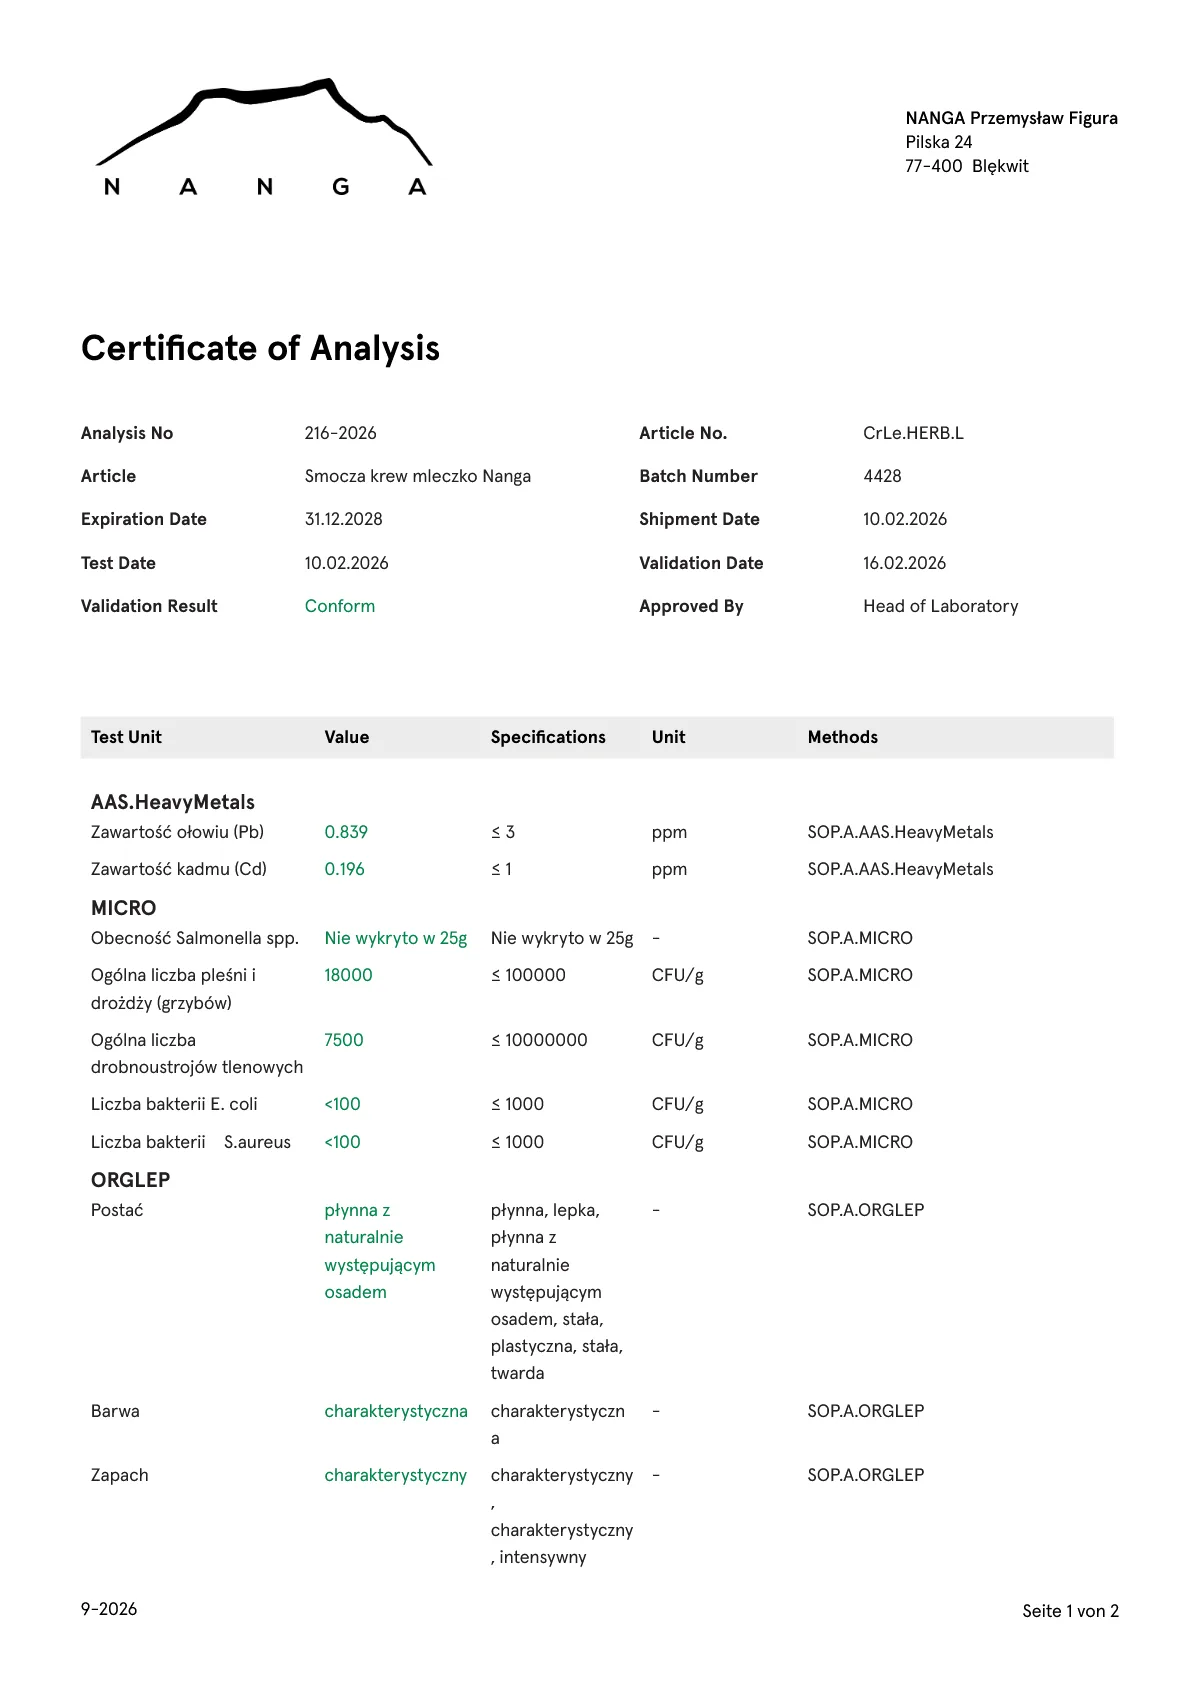Click the company name "NANGA Przemysław Figura"
Screen dimensions: 1200x1697
tap(1012, 118)
